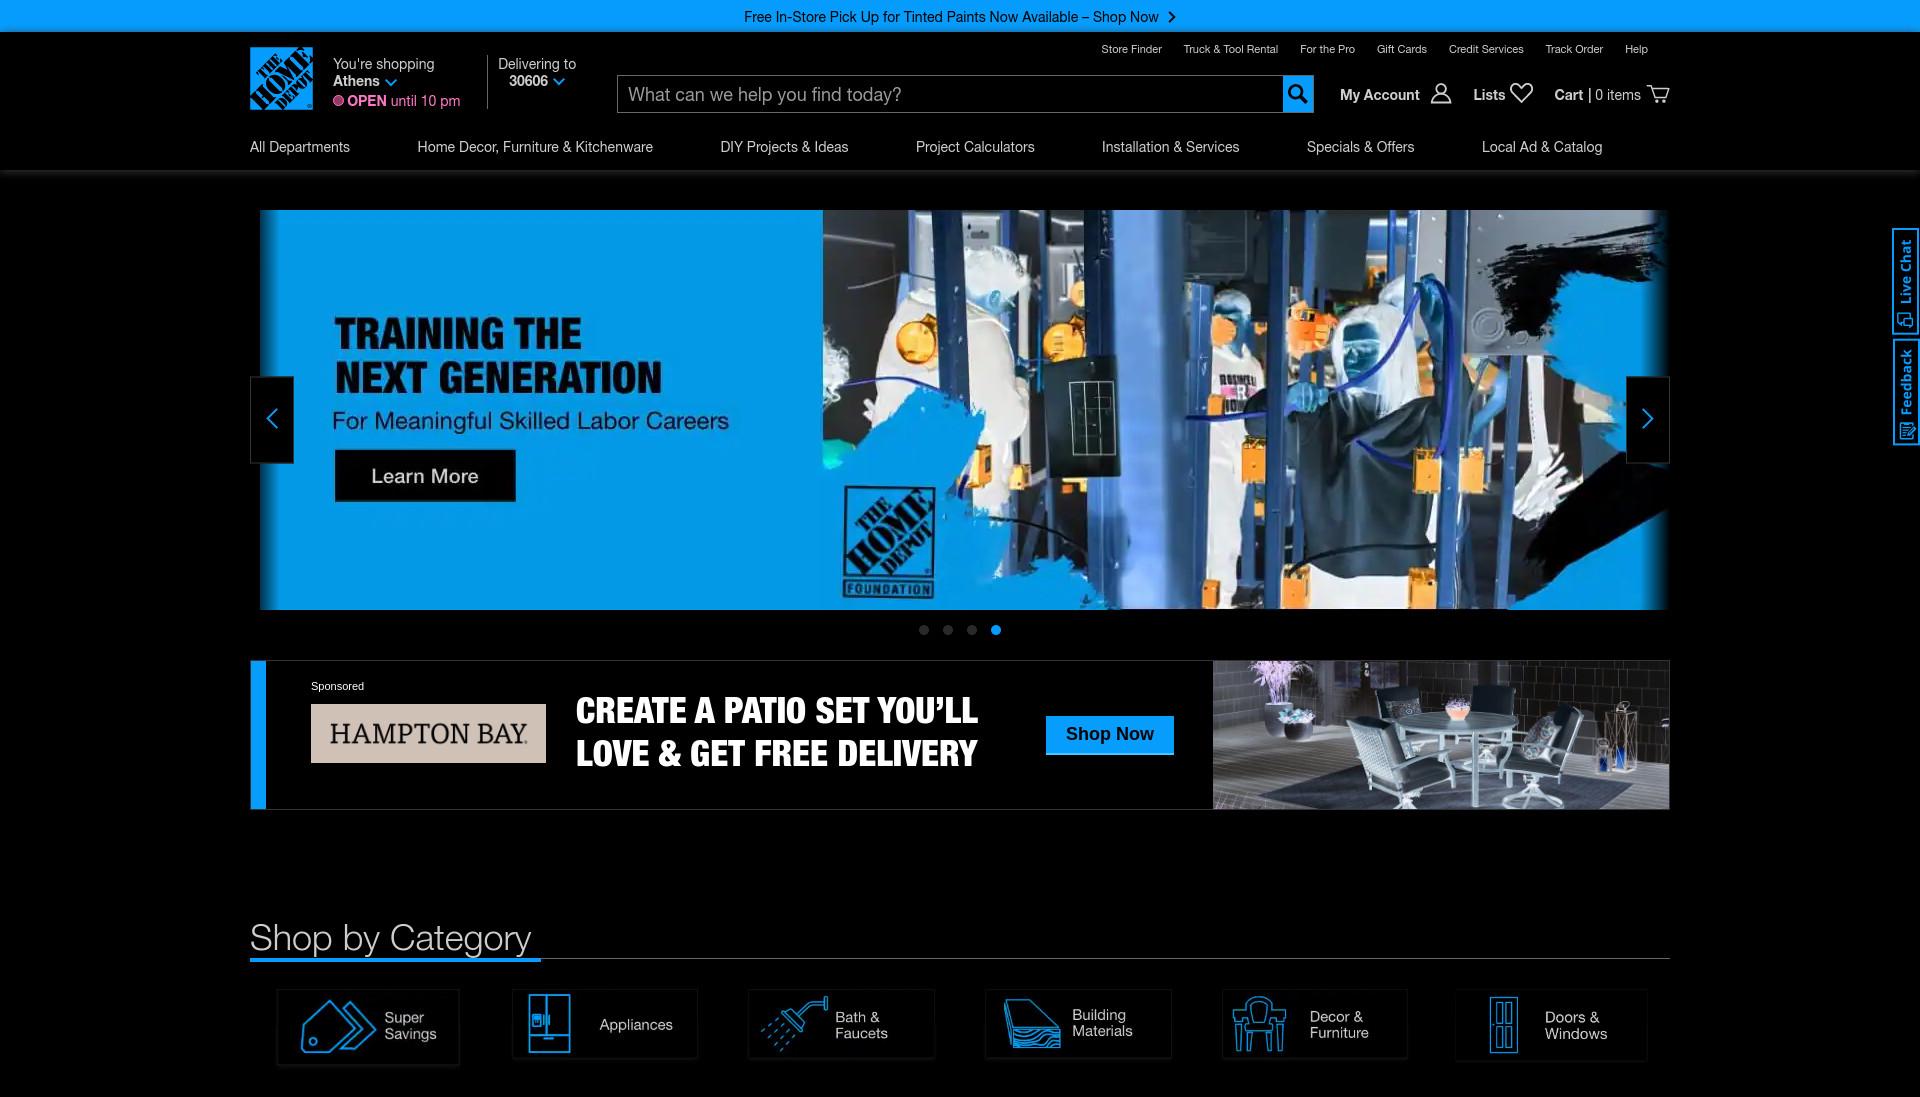
Task: Open the Gift Cards link
Action: [1401, 49]
